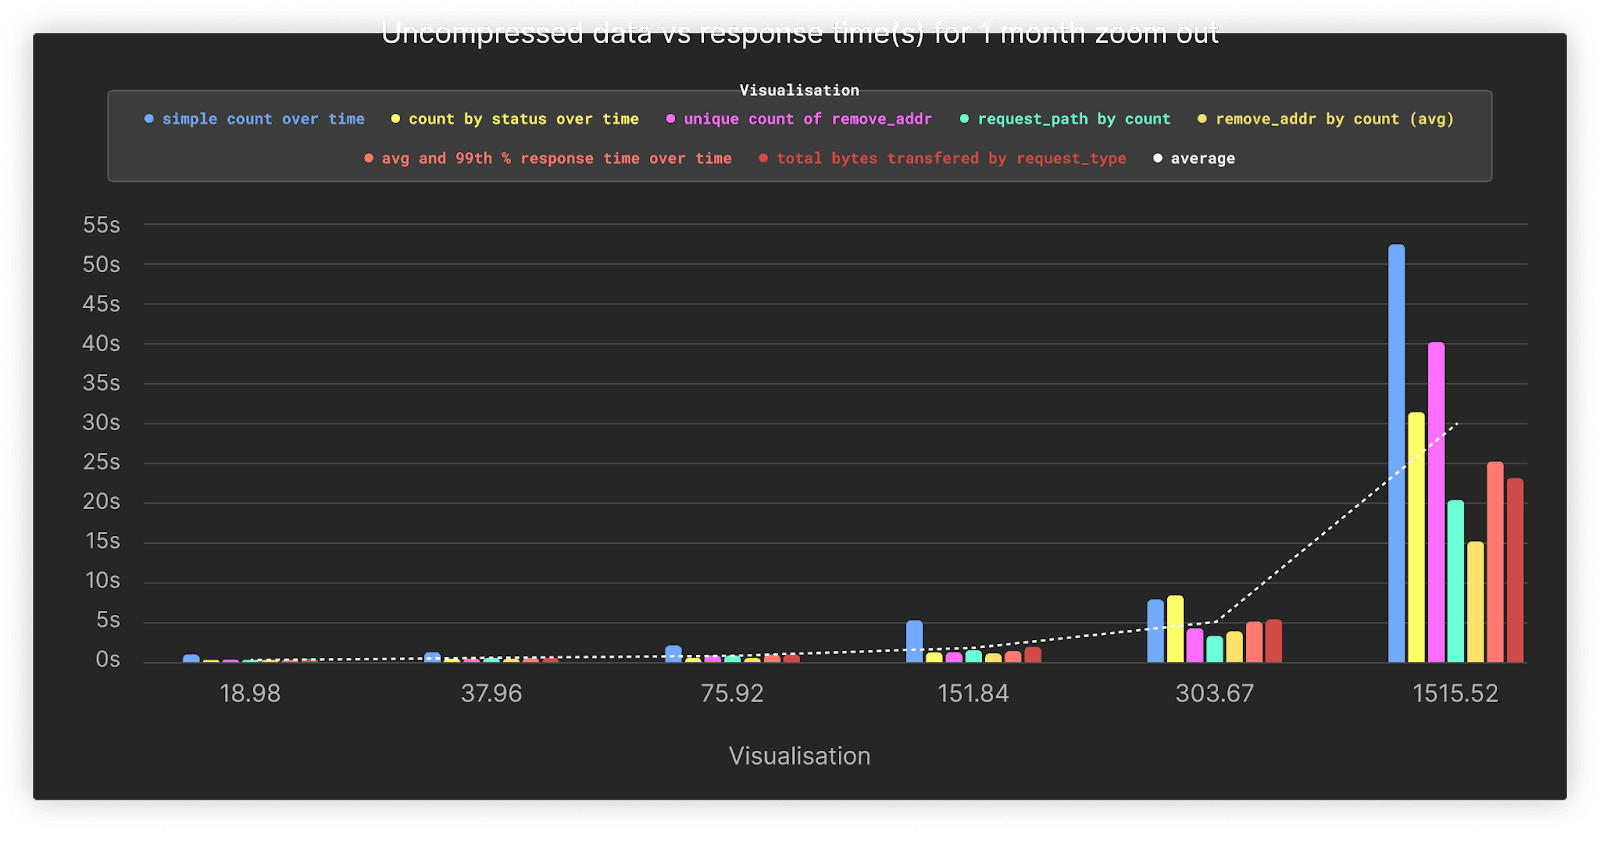Click the blue bar at 18.98
This screenshot has height=866, width=1600.
pyautogui.click(x=191, y=658)
